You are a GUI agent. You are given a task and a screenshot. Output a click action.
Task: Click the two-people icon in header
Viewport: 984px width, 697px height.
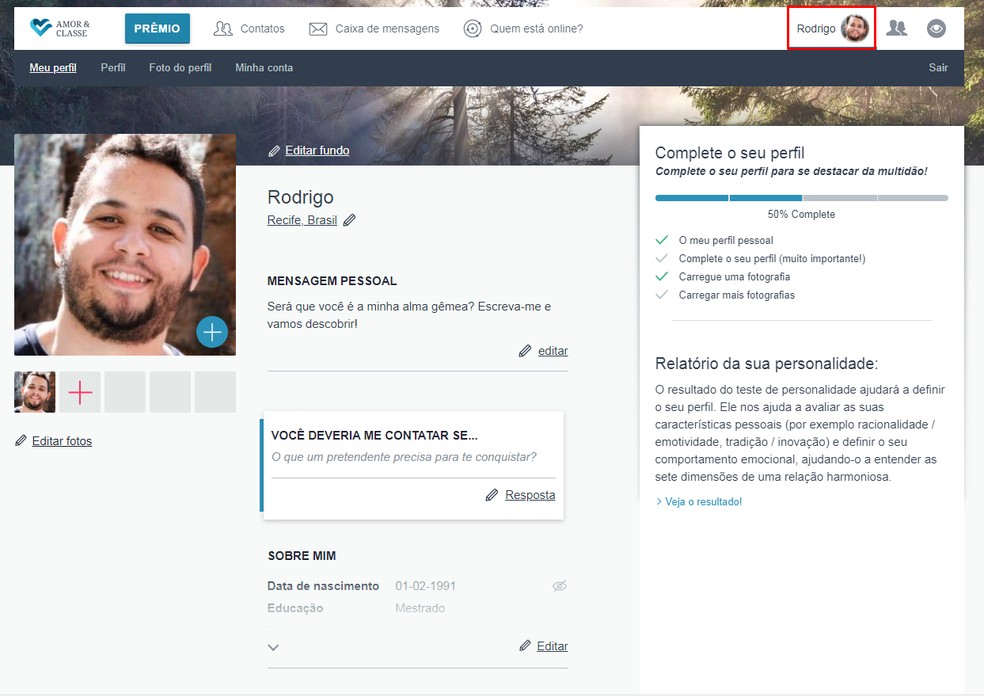point(897,29)
